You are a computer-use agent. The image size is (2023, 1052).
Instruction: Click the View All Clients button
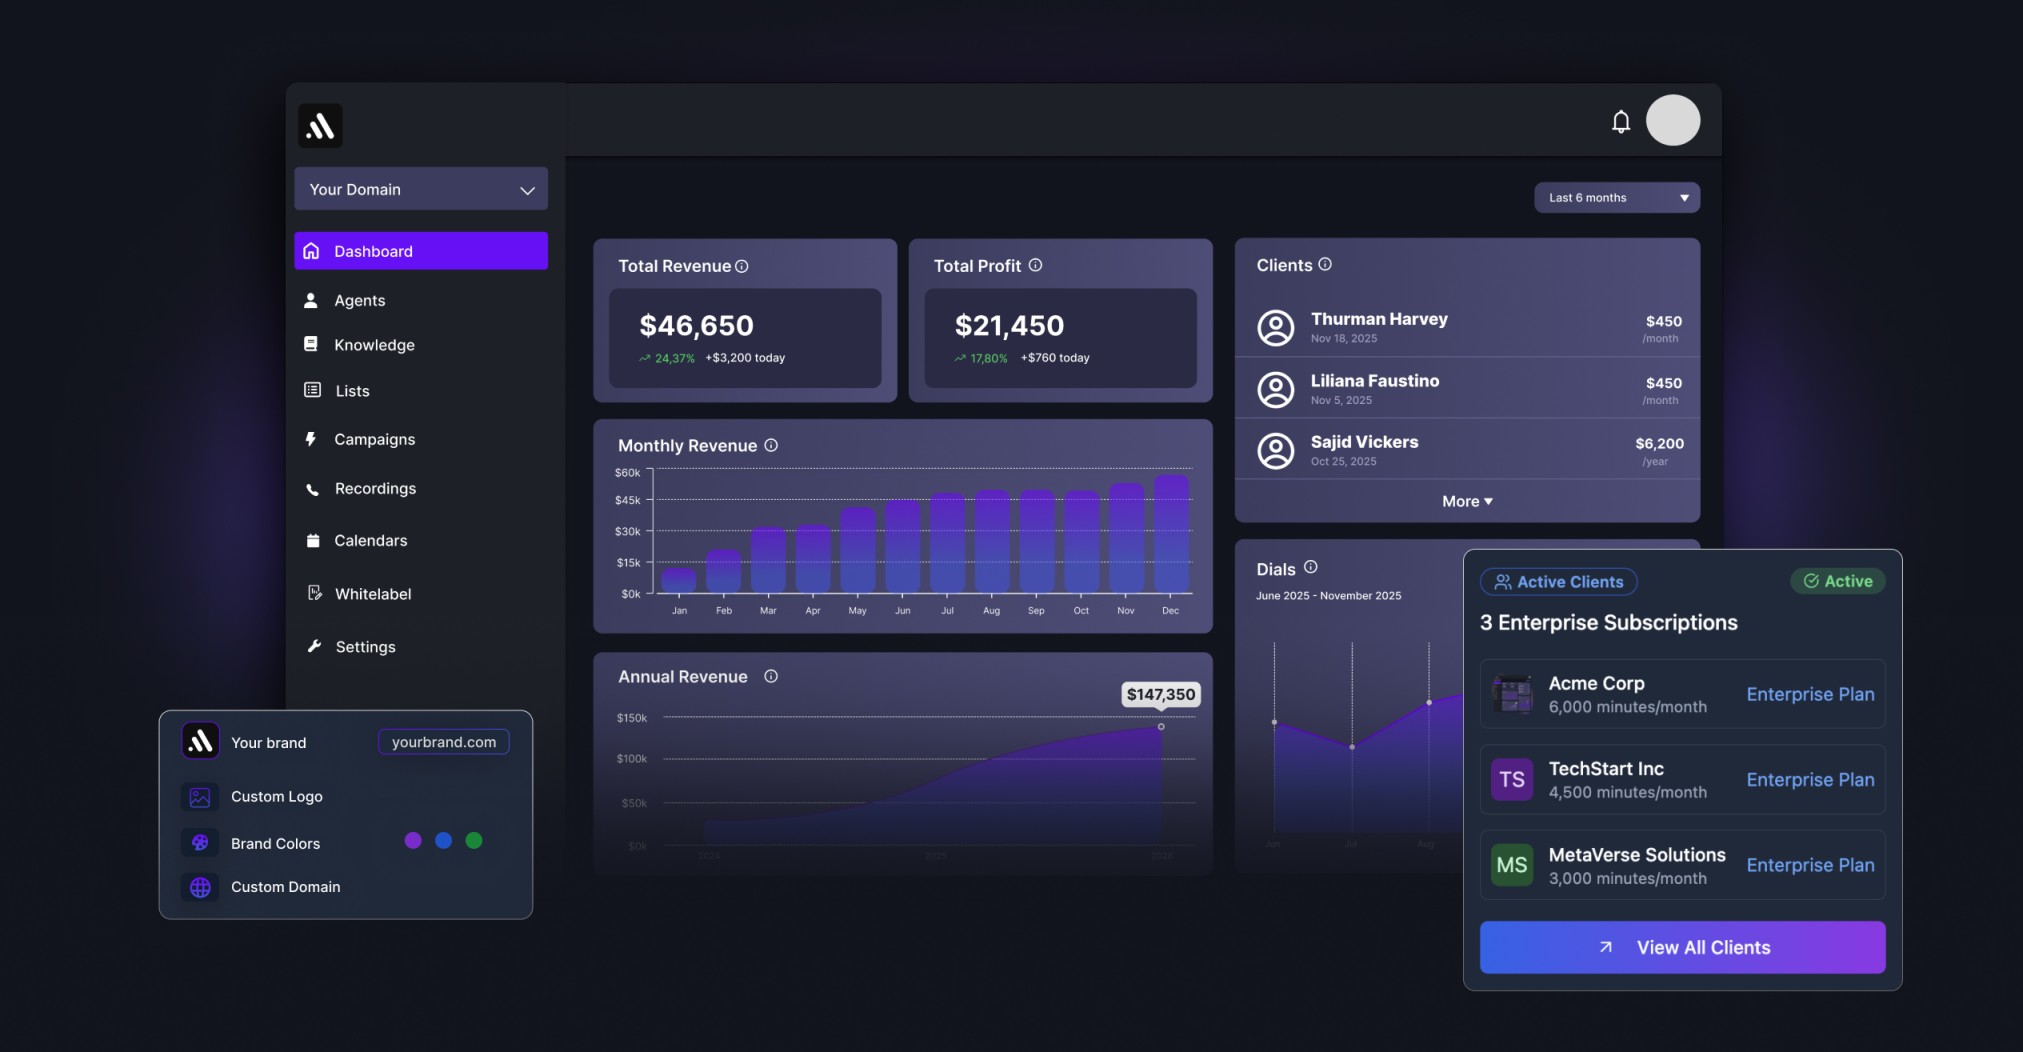point(1682,947)
